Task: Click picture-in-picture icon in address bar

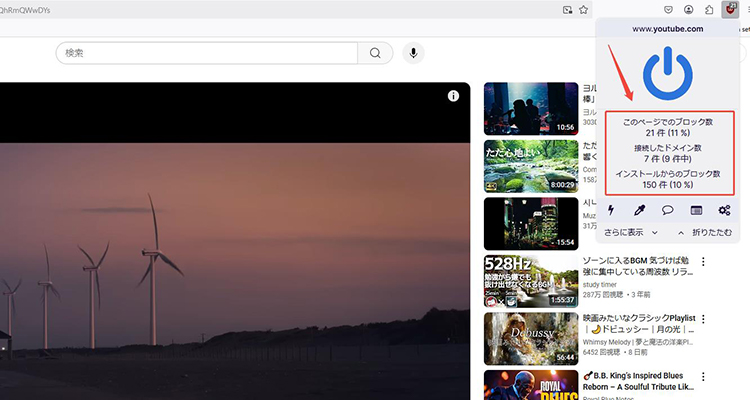Action: (567, 10)
